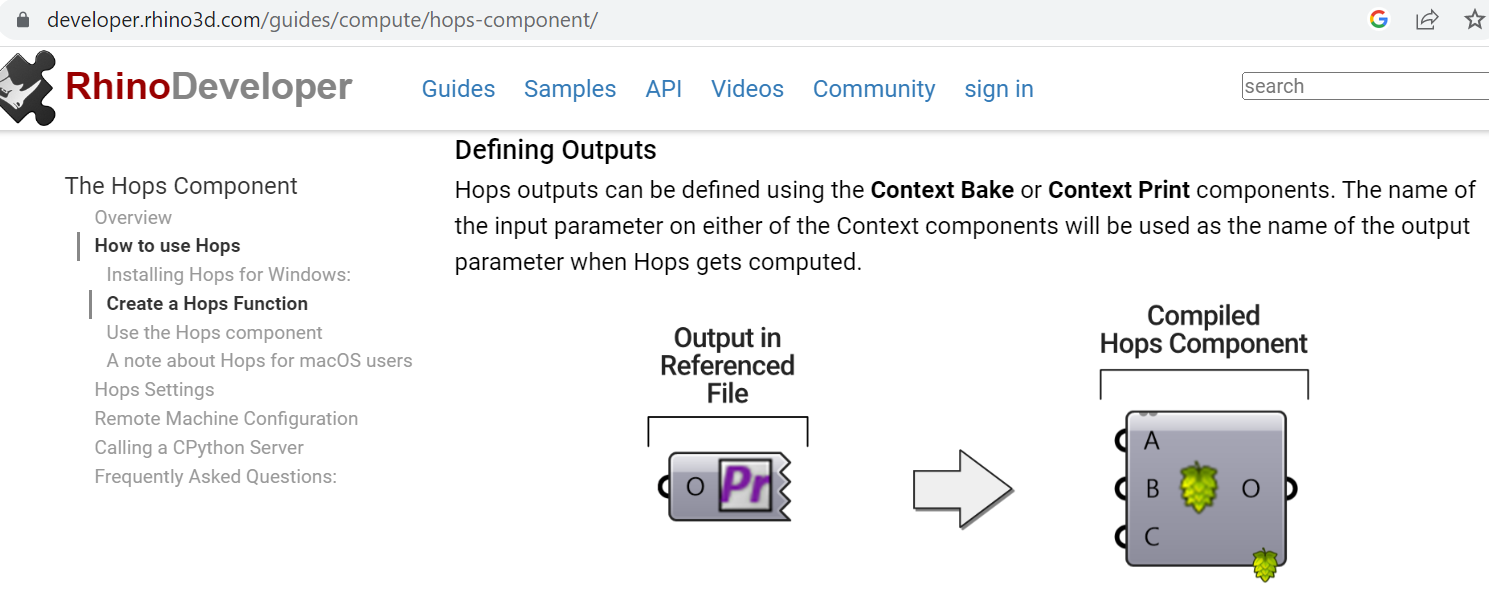
Task: Open the Community link
Action: 874,89
